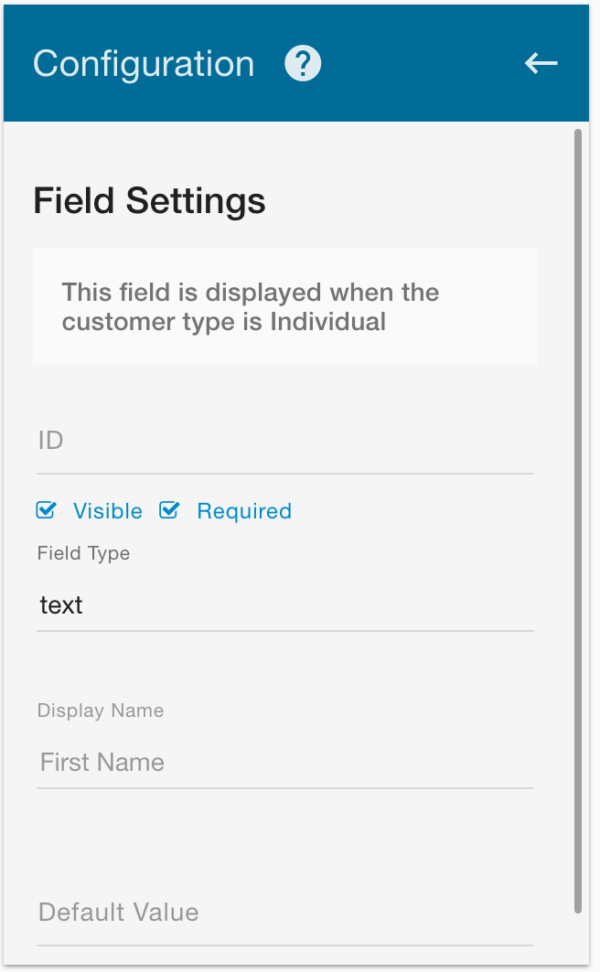Viewport: 600px width, 972px height.
Task: Toggle the Visible checkbox
Action: 46,510
